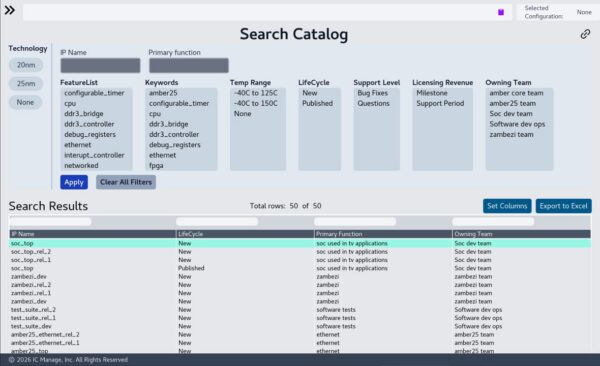This screenshot has height=366, width=600.
Task: Select the zambezi_rel_1 row
Action: pos(300,293)
